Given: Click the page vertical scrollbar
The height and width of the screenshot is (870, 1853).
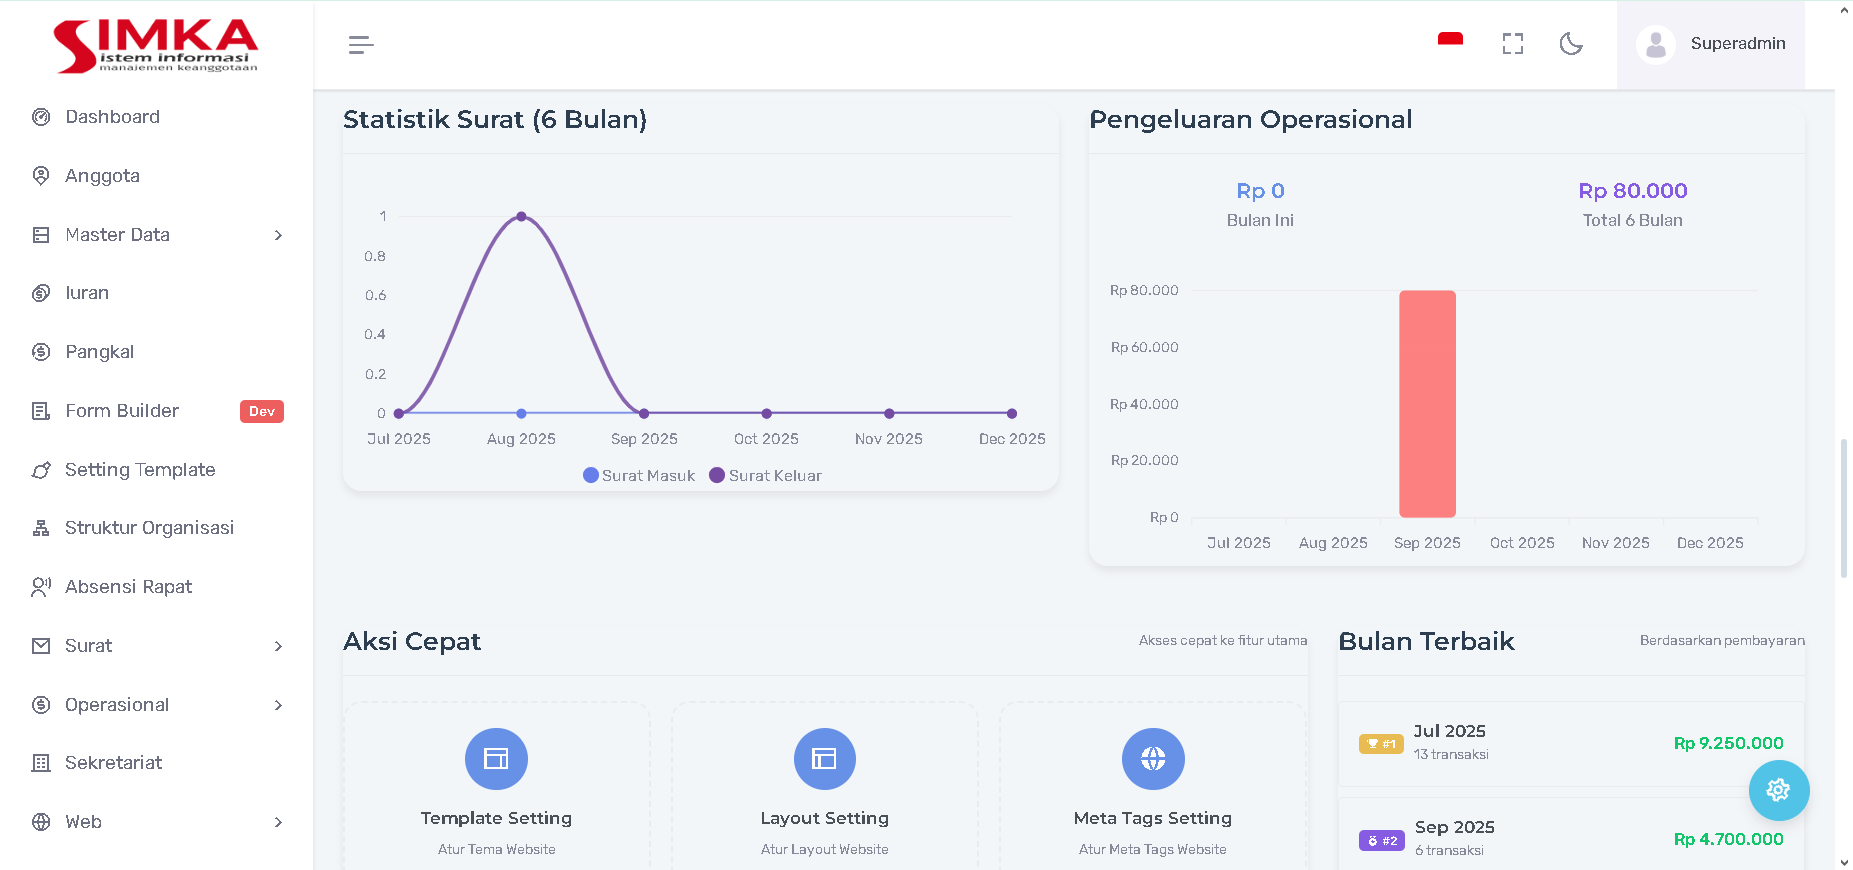Looking at the screenshot, I should click(1843, 508).
